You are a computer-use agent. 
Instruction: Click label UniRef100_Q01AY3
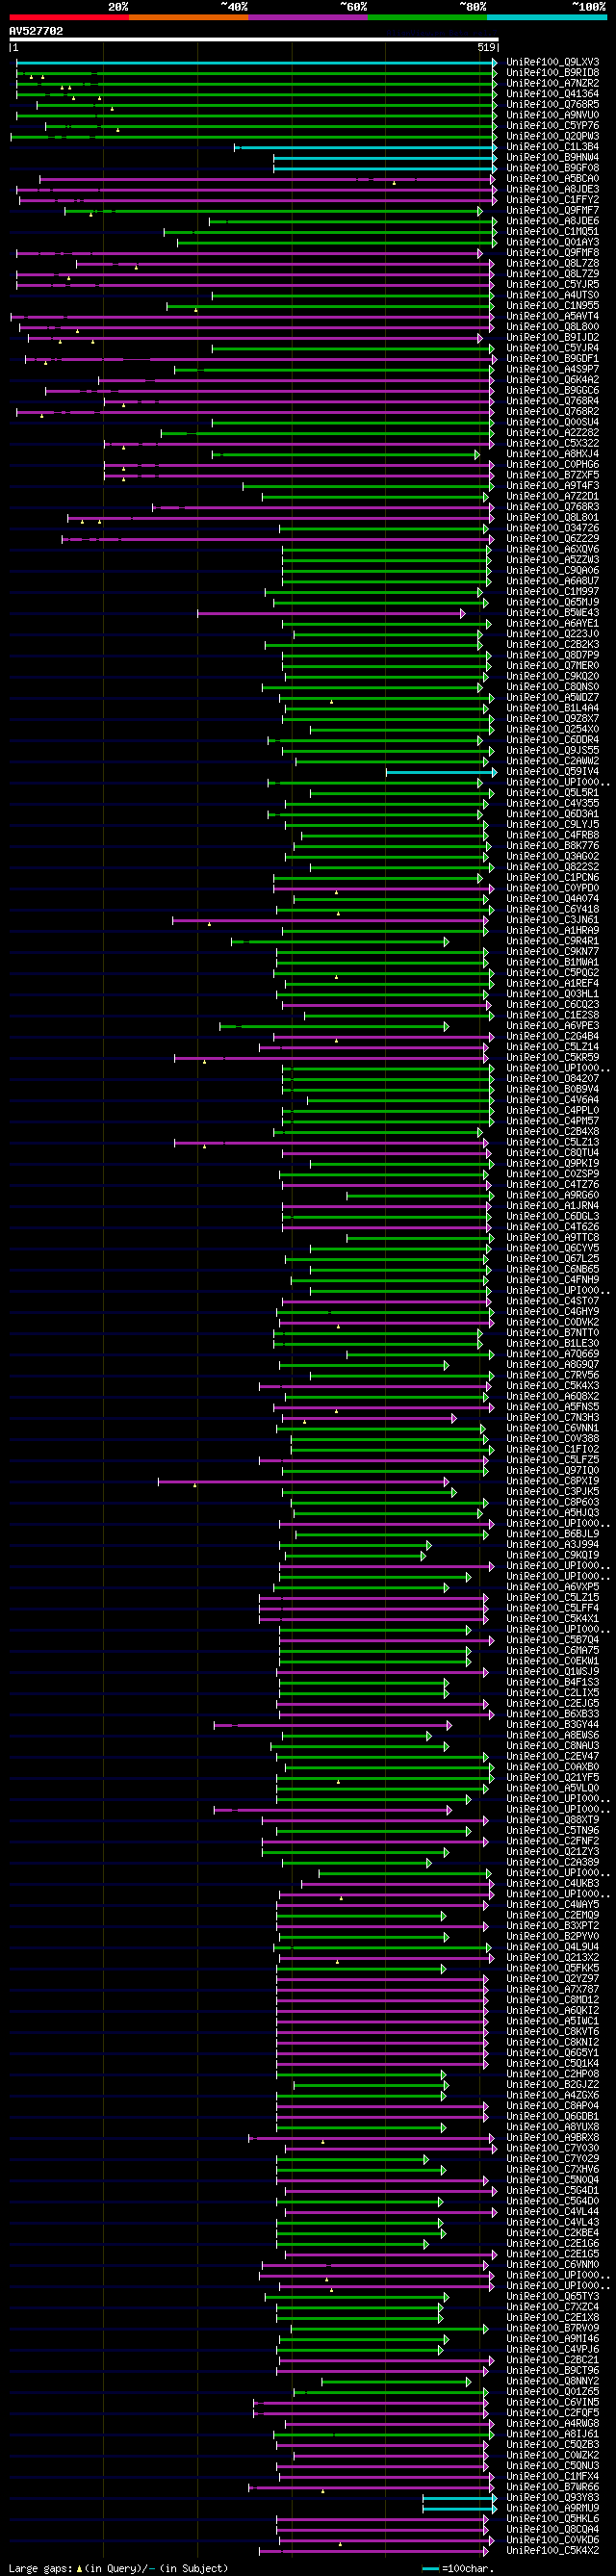coord(553,242)
